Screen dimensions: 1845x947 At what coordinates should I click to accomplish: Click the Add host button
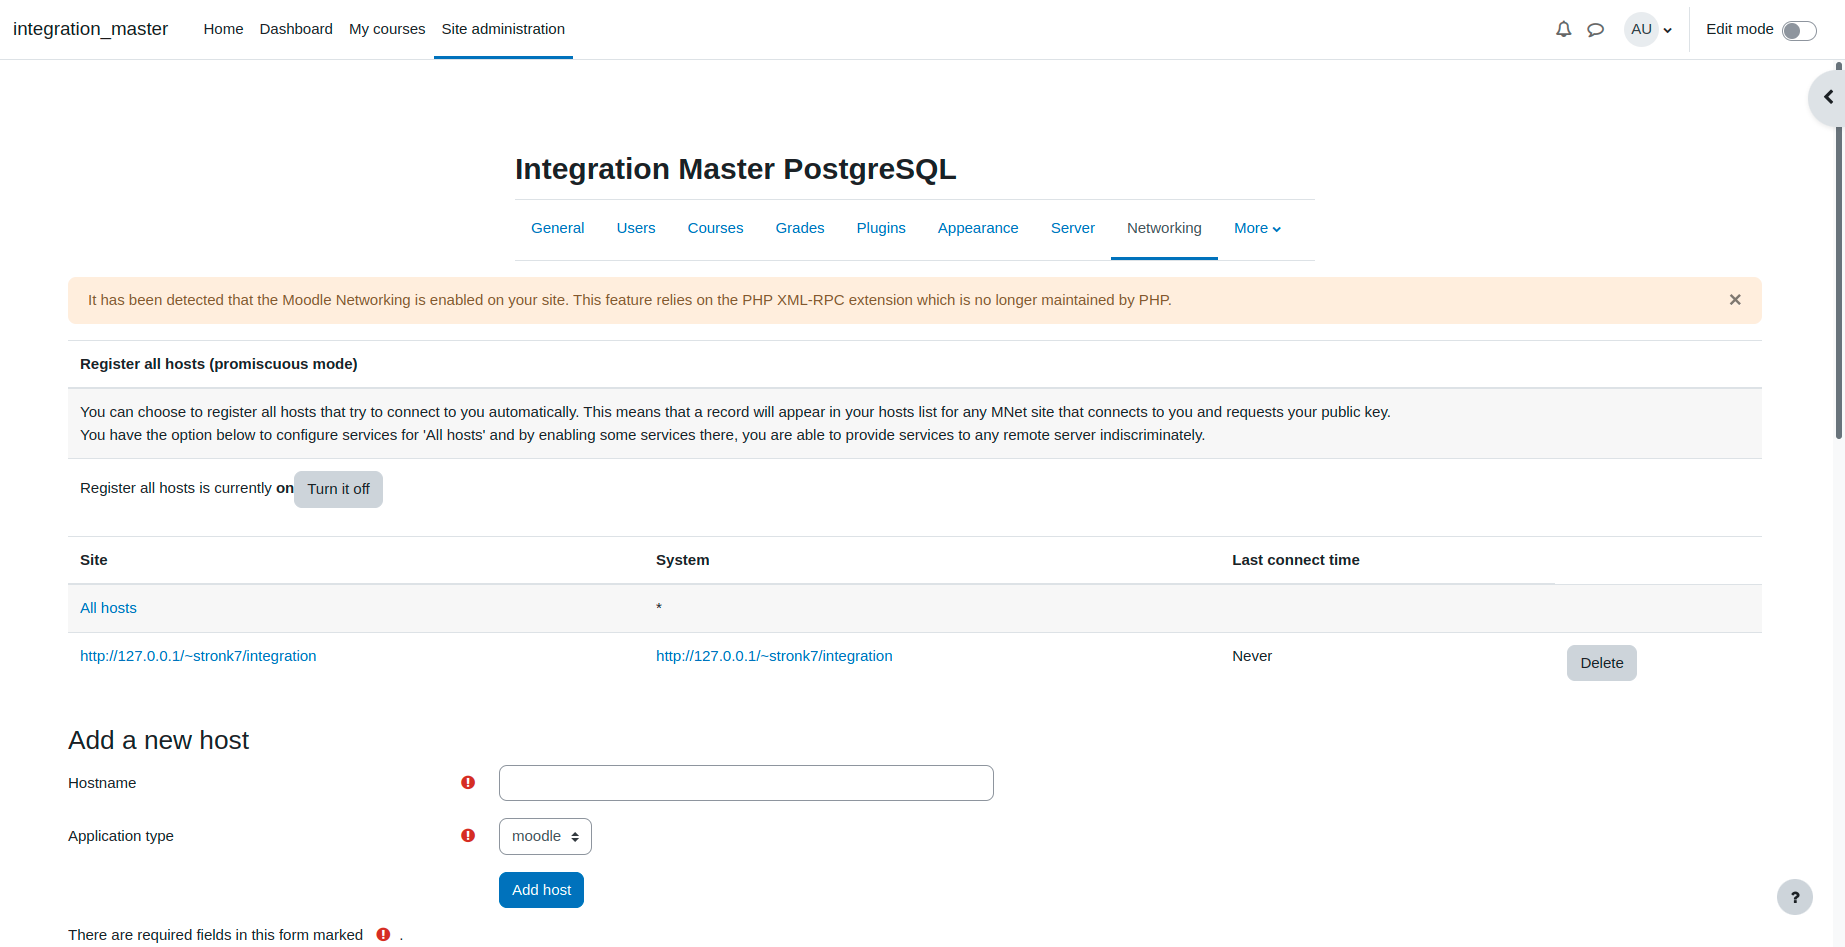point(541,890)
